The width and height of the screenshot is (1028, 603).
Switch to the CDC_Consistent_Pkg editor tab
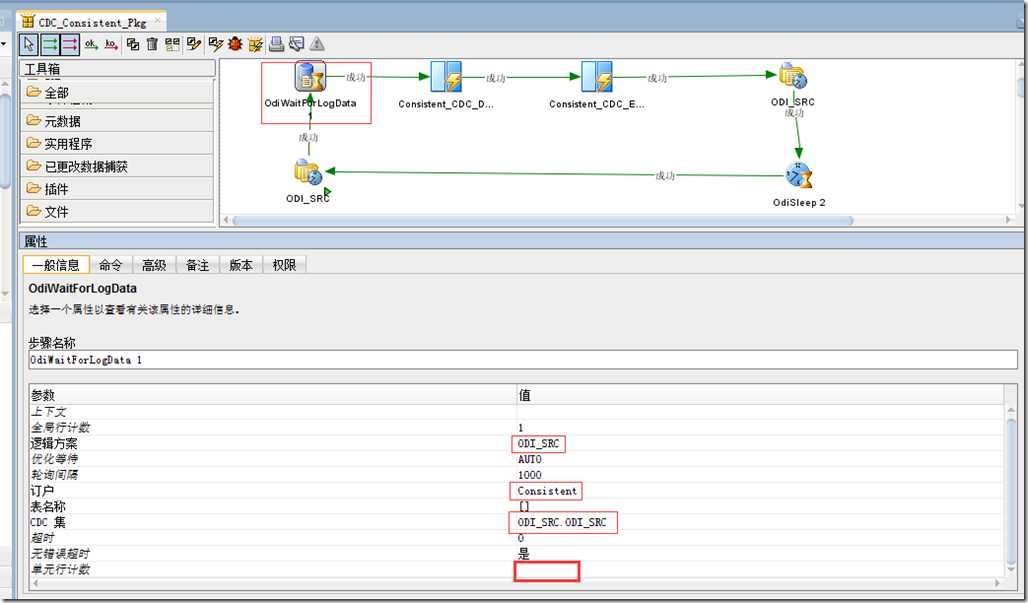(92, 22)
